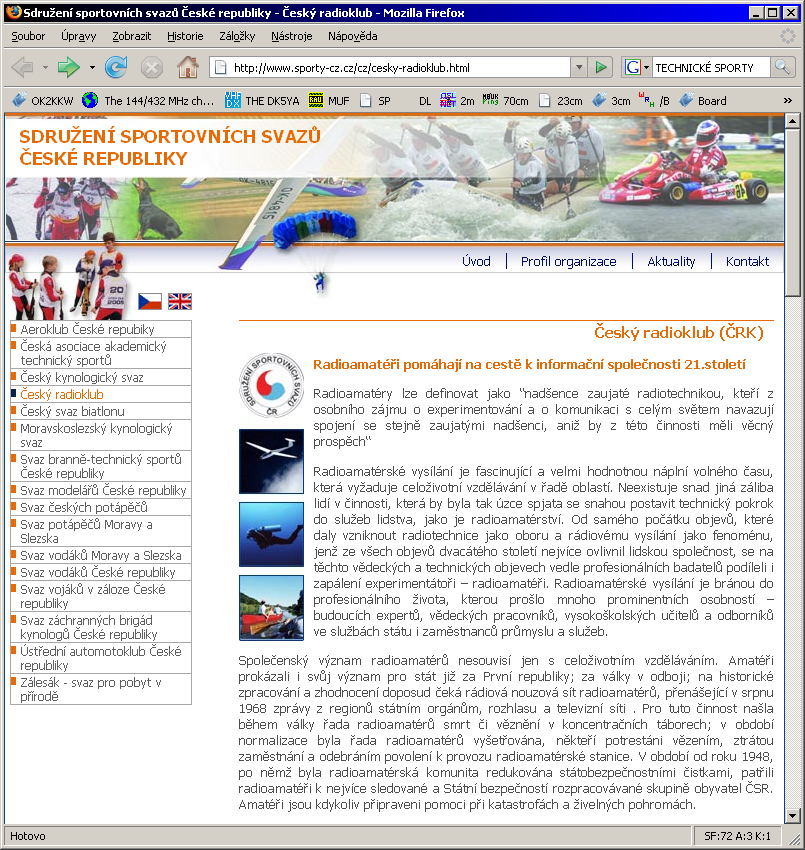Open the Soubor menu

coord(28,36)
